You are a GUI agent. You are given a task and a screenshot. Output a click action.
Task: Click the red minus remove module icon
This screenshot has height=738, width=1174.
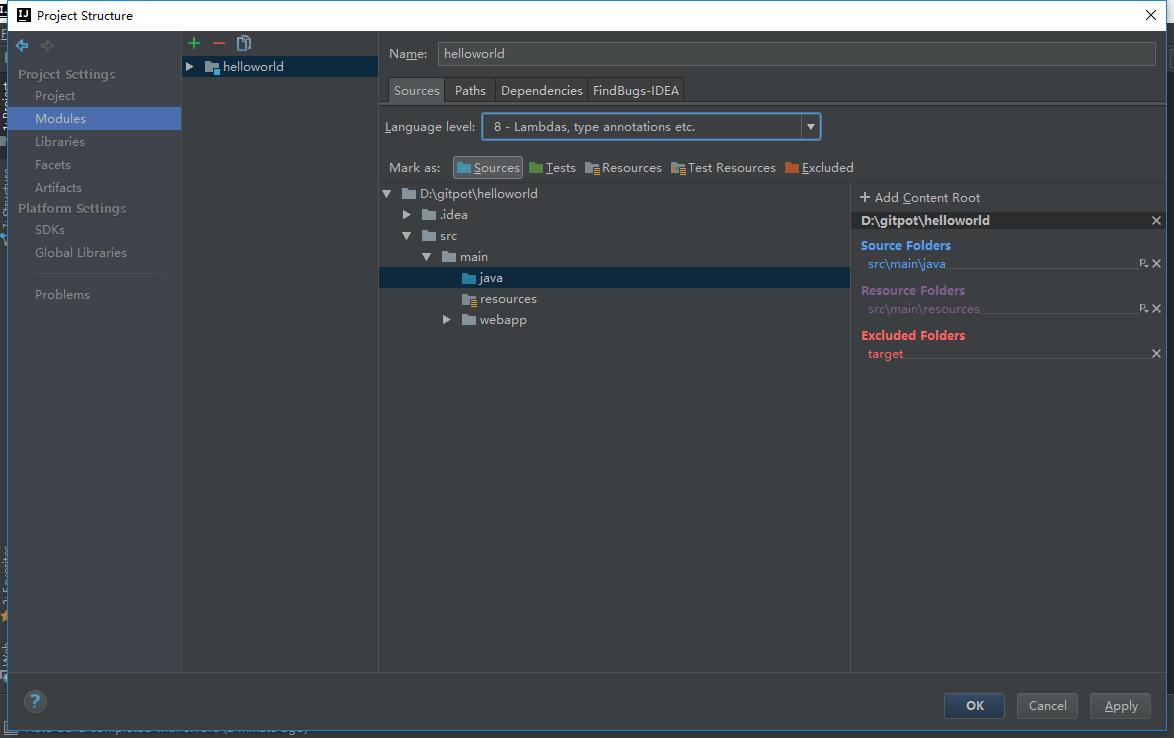point(219,43)
